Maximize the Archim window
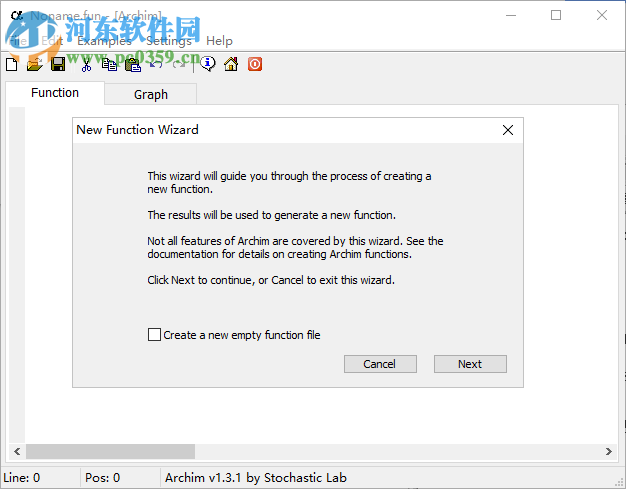Image resolution: width=626 pixels, height=489 pixels. (556, 15)
